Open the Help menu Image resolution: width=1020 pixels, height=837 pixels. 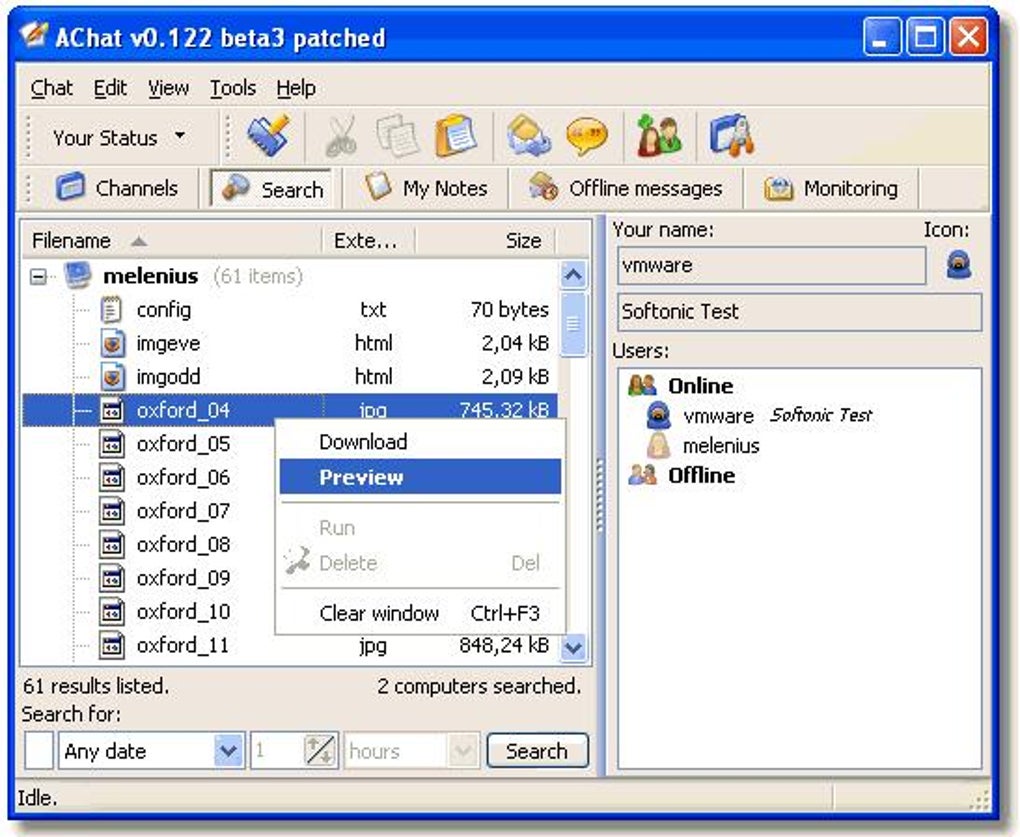coord(296,88)
